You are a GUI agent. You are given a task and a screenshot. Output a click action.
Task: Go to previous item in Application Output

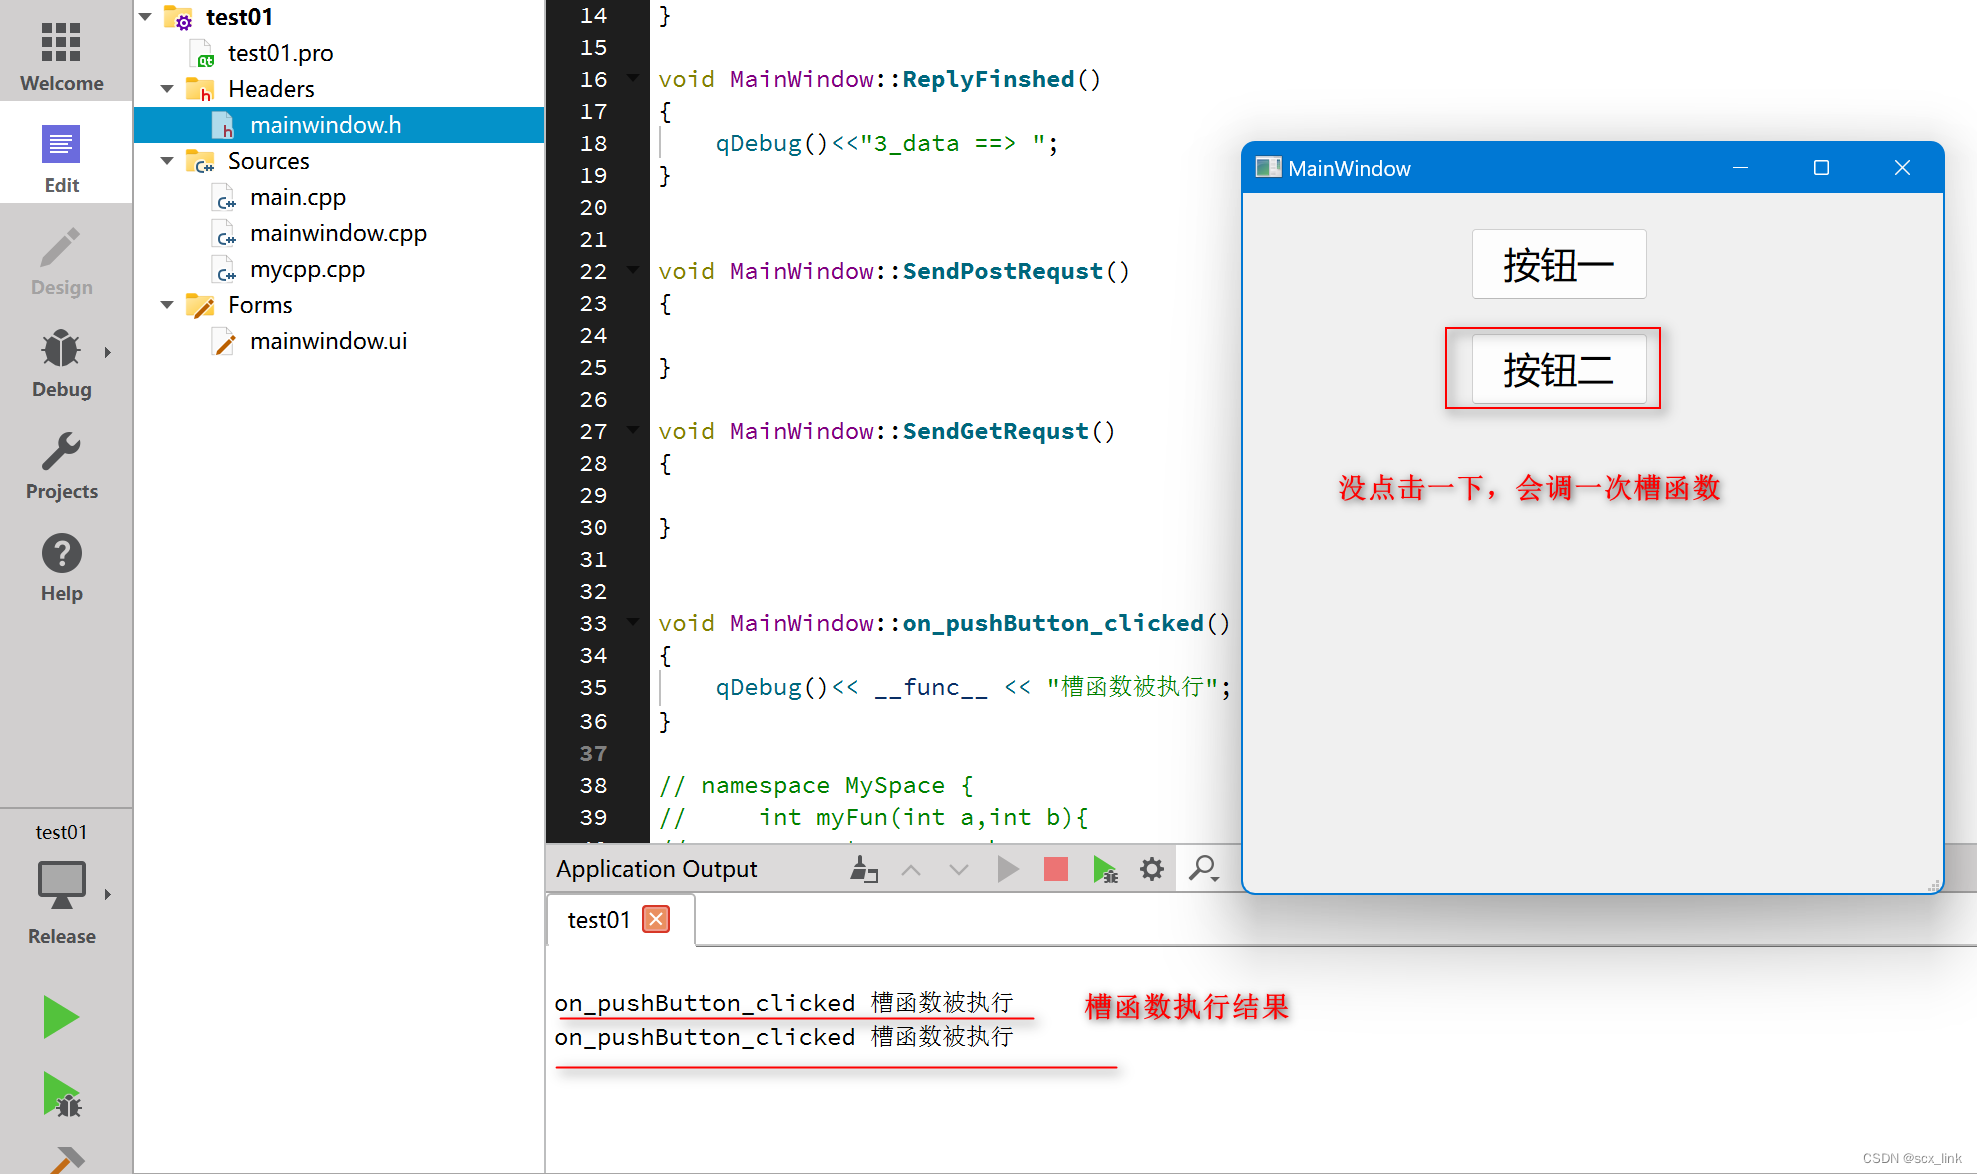pos(911,869)
